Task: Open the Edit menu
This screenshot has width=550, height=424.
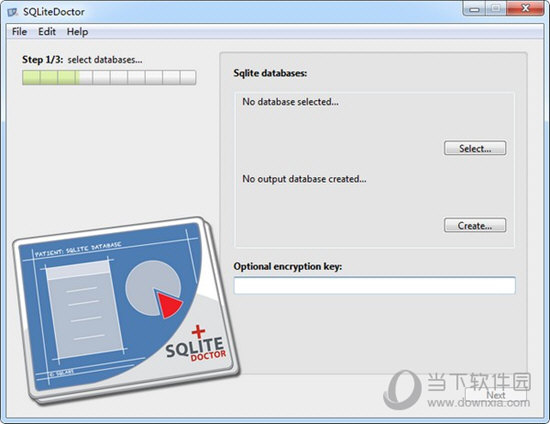Action: pyautogui.click(x=47, y=32)
